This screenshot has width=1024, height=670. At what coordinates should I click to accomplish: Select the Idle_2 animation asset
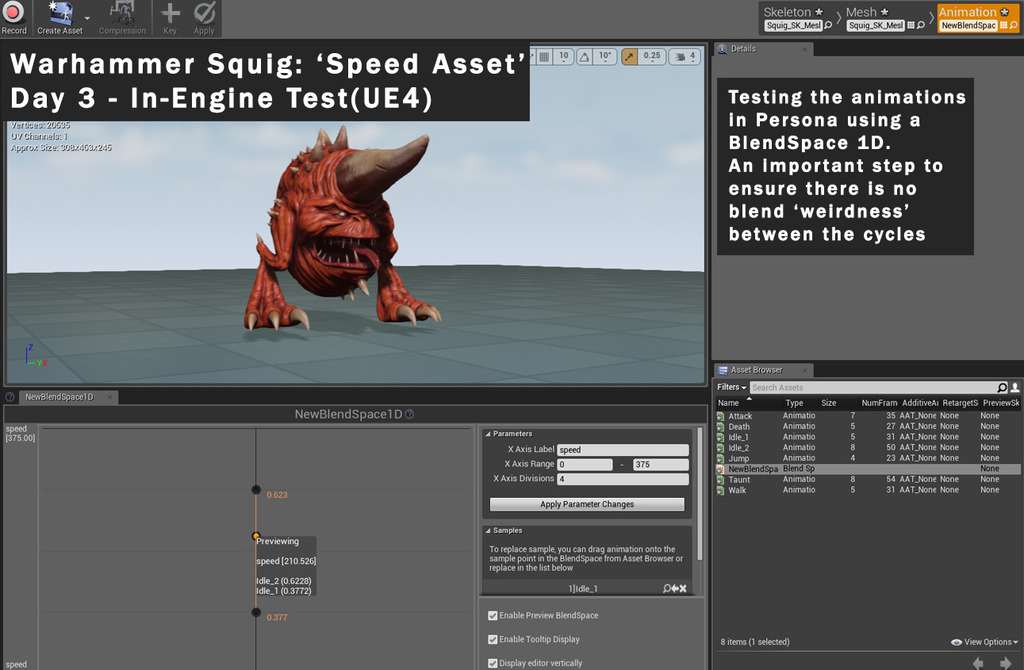[868, 447]
